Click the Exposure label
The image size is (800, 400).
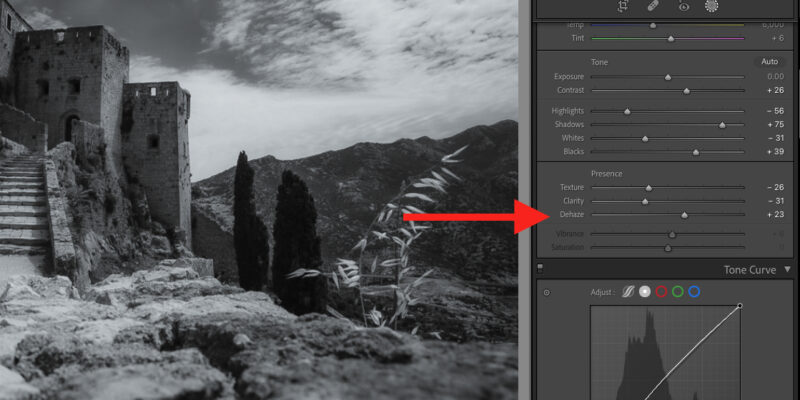pyautogui.click(x=569, y=77)
